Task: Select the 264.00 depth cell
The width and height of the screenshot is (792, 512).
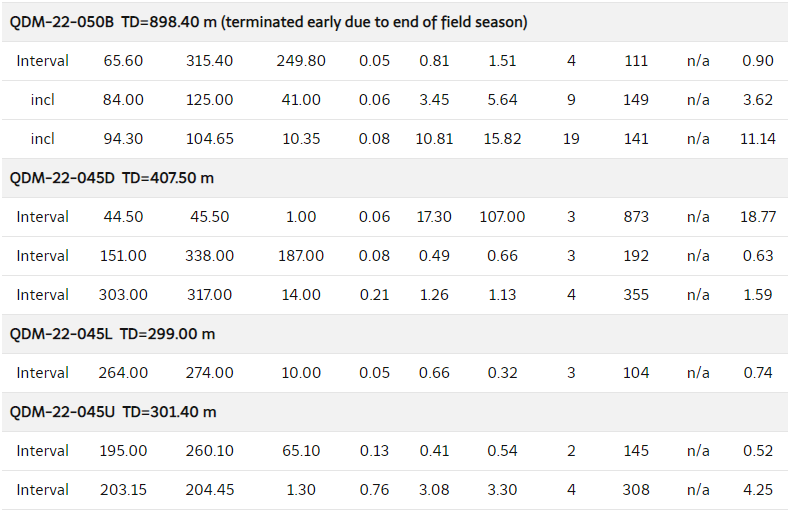Action: [123, 373]
